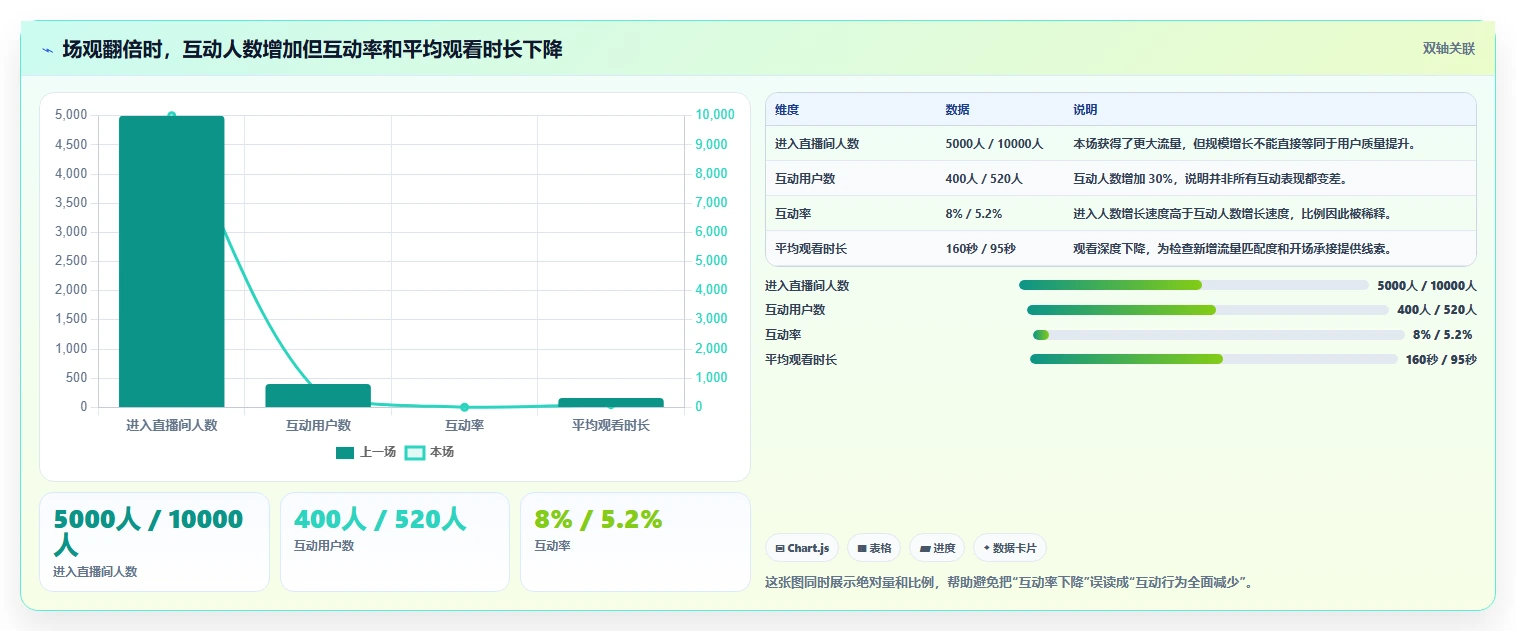
Task: Click the 平均观看时长 bar in the chart
Action: coord(610,402)
